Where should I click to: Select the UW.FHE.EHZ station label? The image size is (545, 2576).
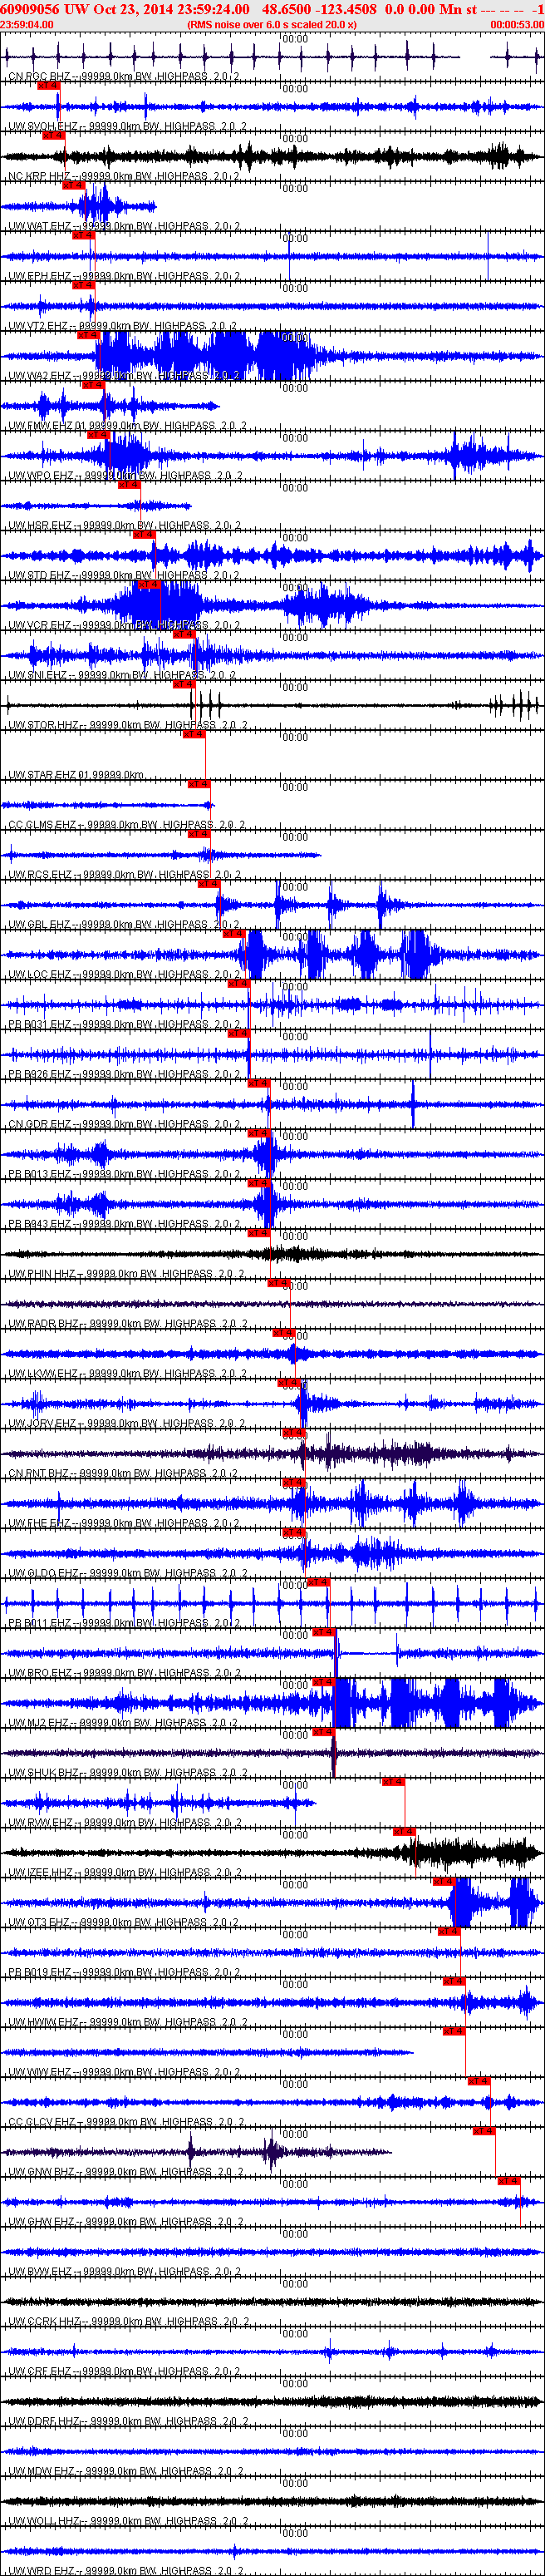[124, 1525]
